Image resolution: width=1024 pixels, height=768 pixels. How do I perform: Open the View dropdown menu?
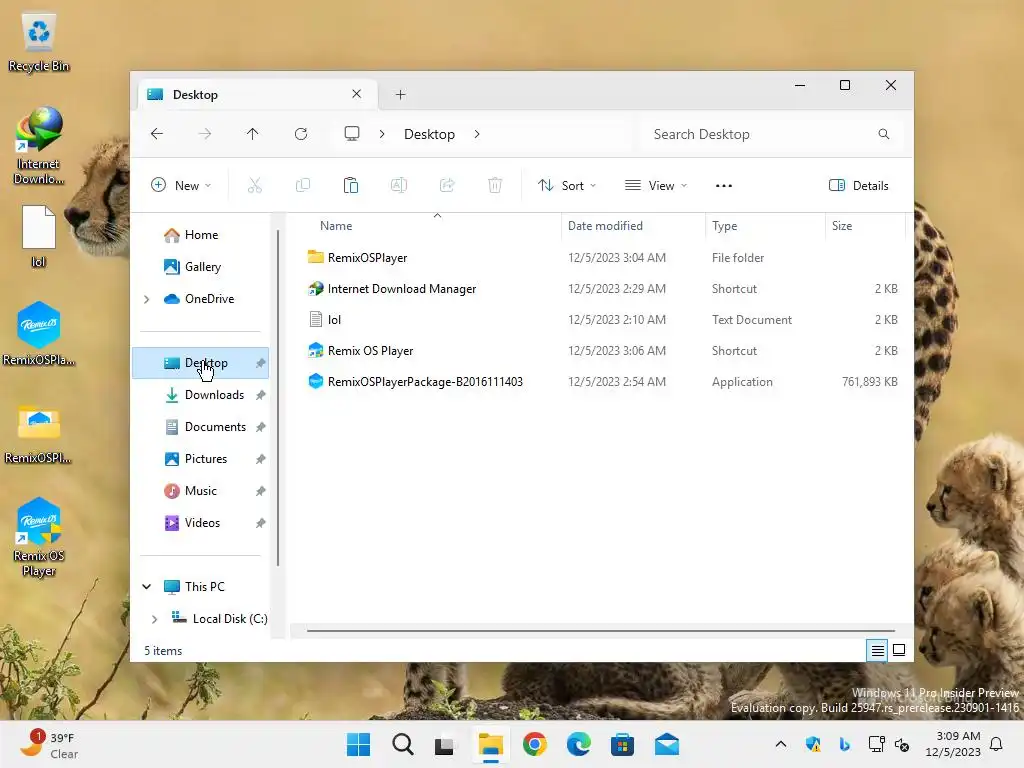[x=656, y=185]
